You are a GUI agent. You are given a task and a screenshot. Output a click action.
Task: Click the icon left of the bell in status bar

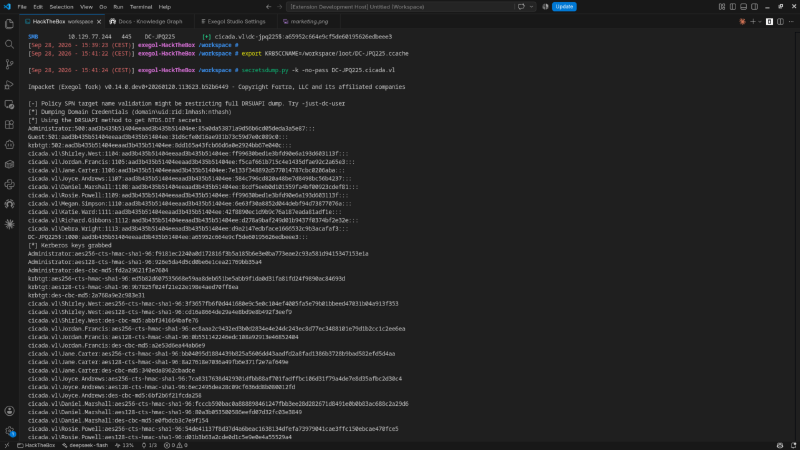[780, 445]
